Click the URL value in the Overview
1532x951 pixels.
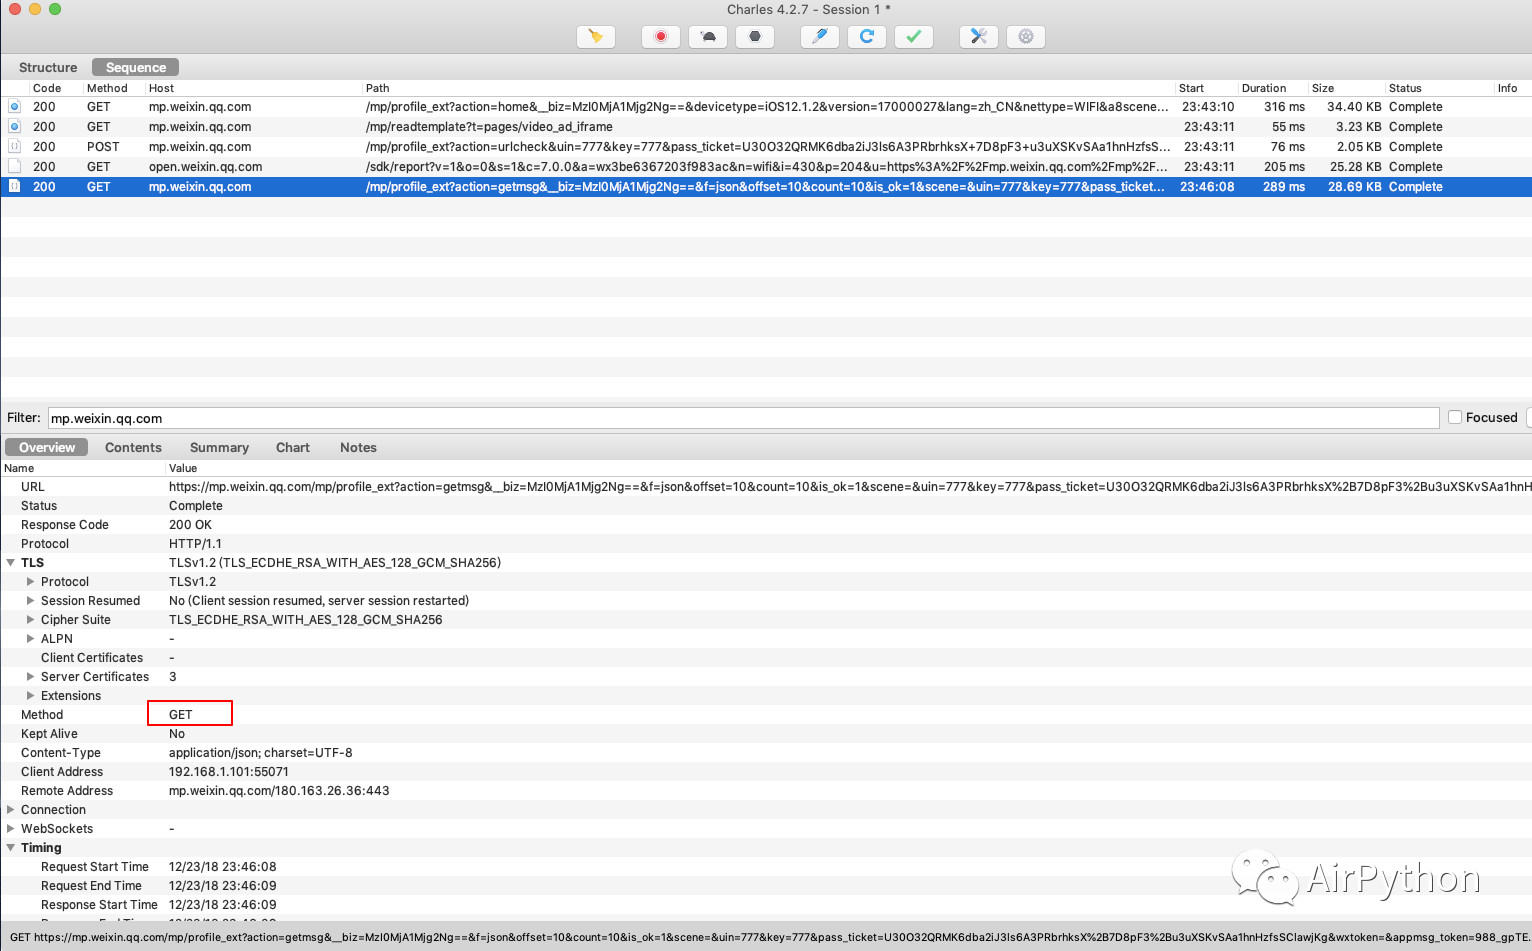click(850, 487)
